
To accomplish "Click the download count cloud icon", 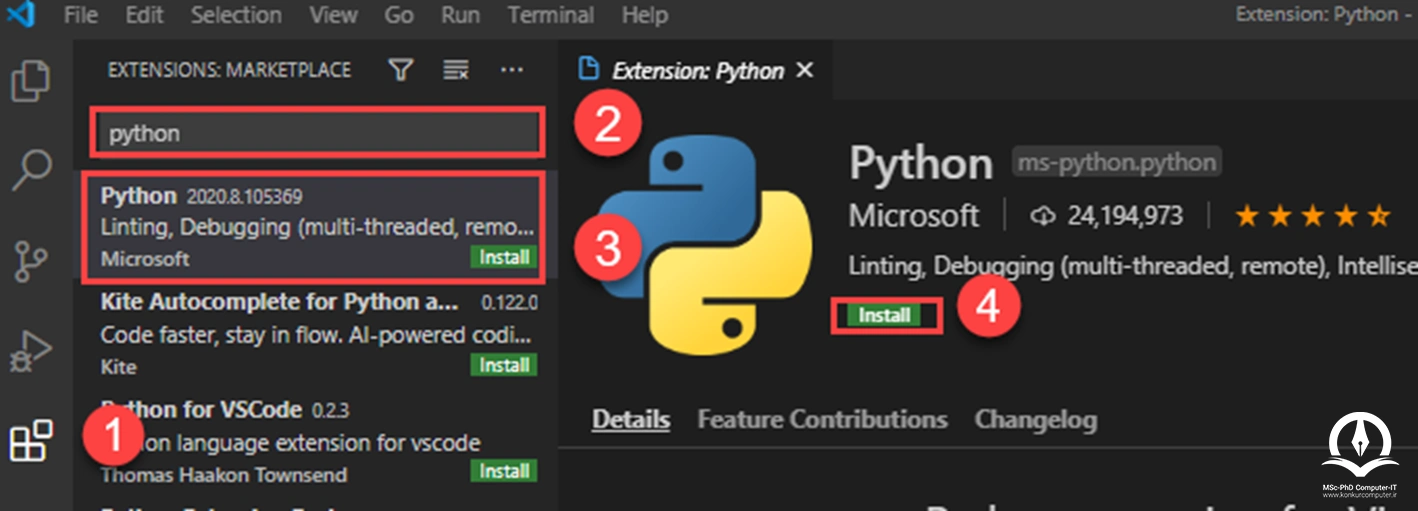I will [1043, 216].
